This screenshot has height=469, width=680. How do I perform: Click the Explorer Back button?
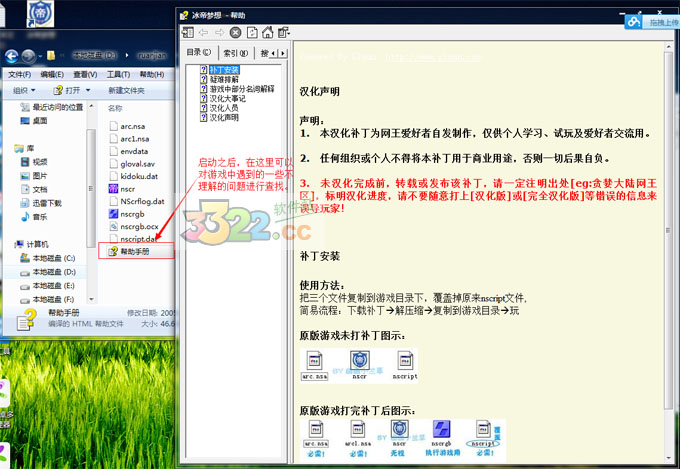pyautogui.click(x=12, y=56)
